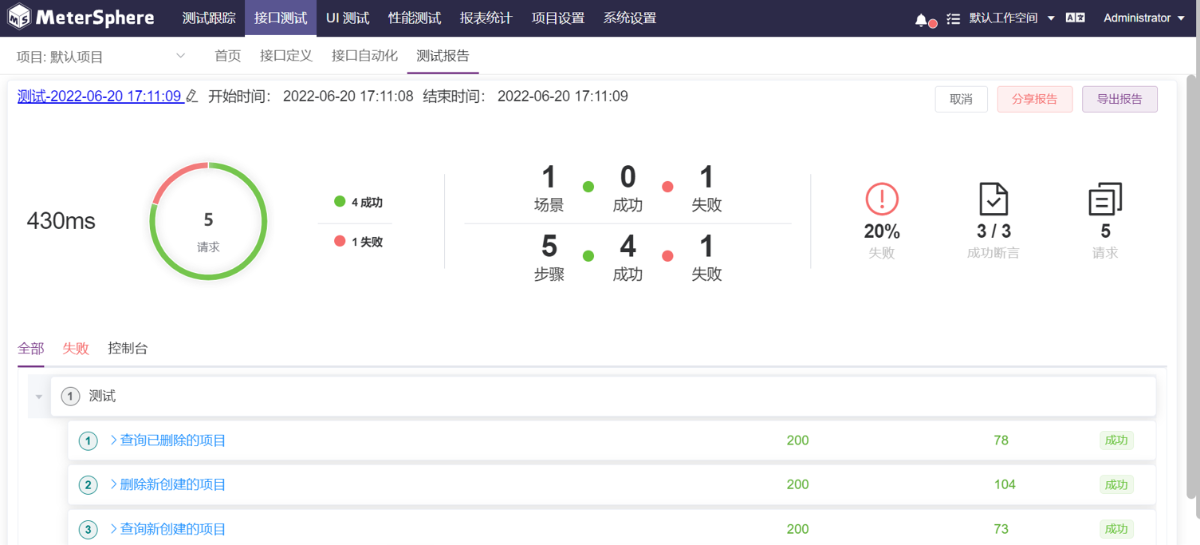Click response time 78 in 查询已删除的项目 row
The image size is (1200, 545).
coord(1001,440)
